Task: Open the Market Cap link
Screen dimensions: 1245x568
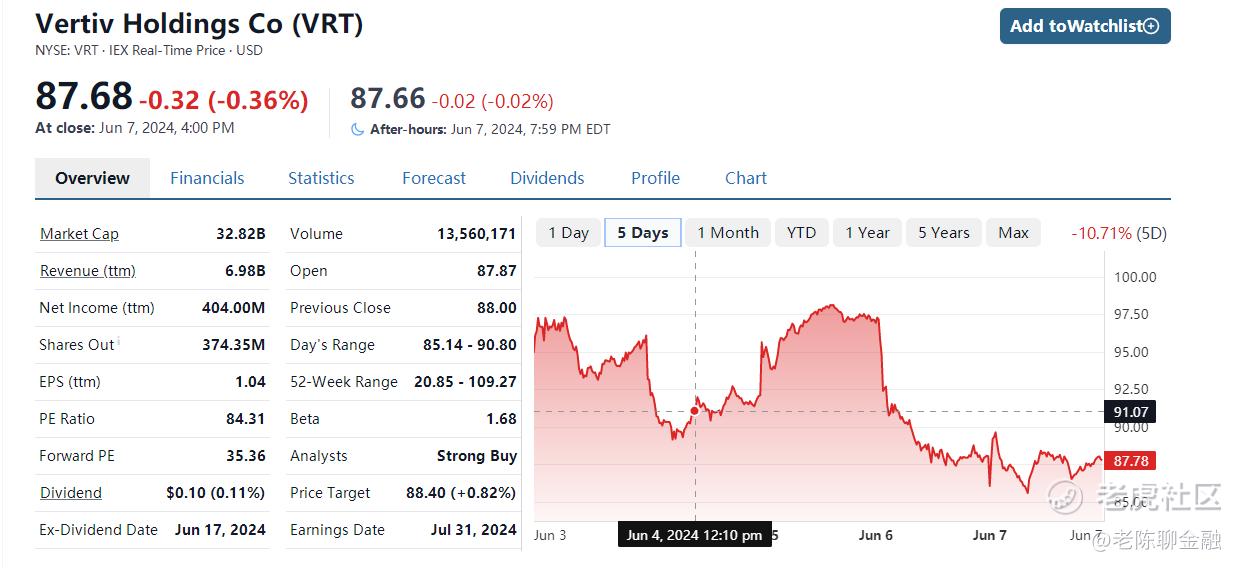Action: (79, 234)
